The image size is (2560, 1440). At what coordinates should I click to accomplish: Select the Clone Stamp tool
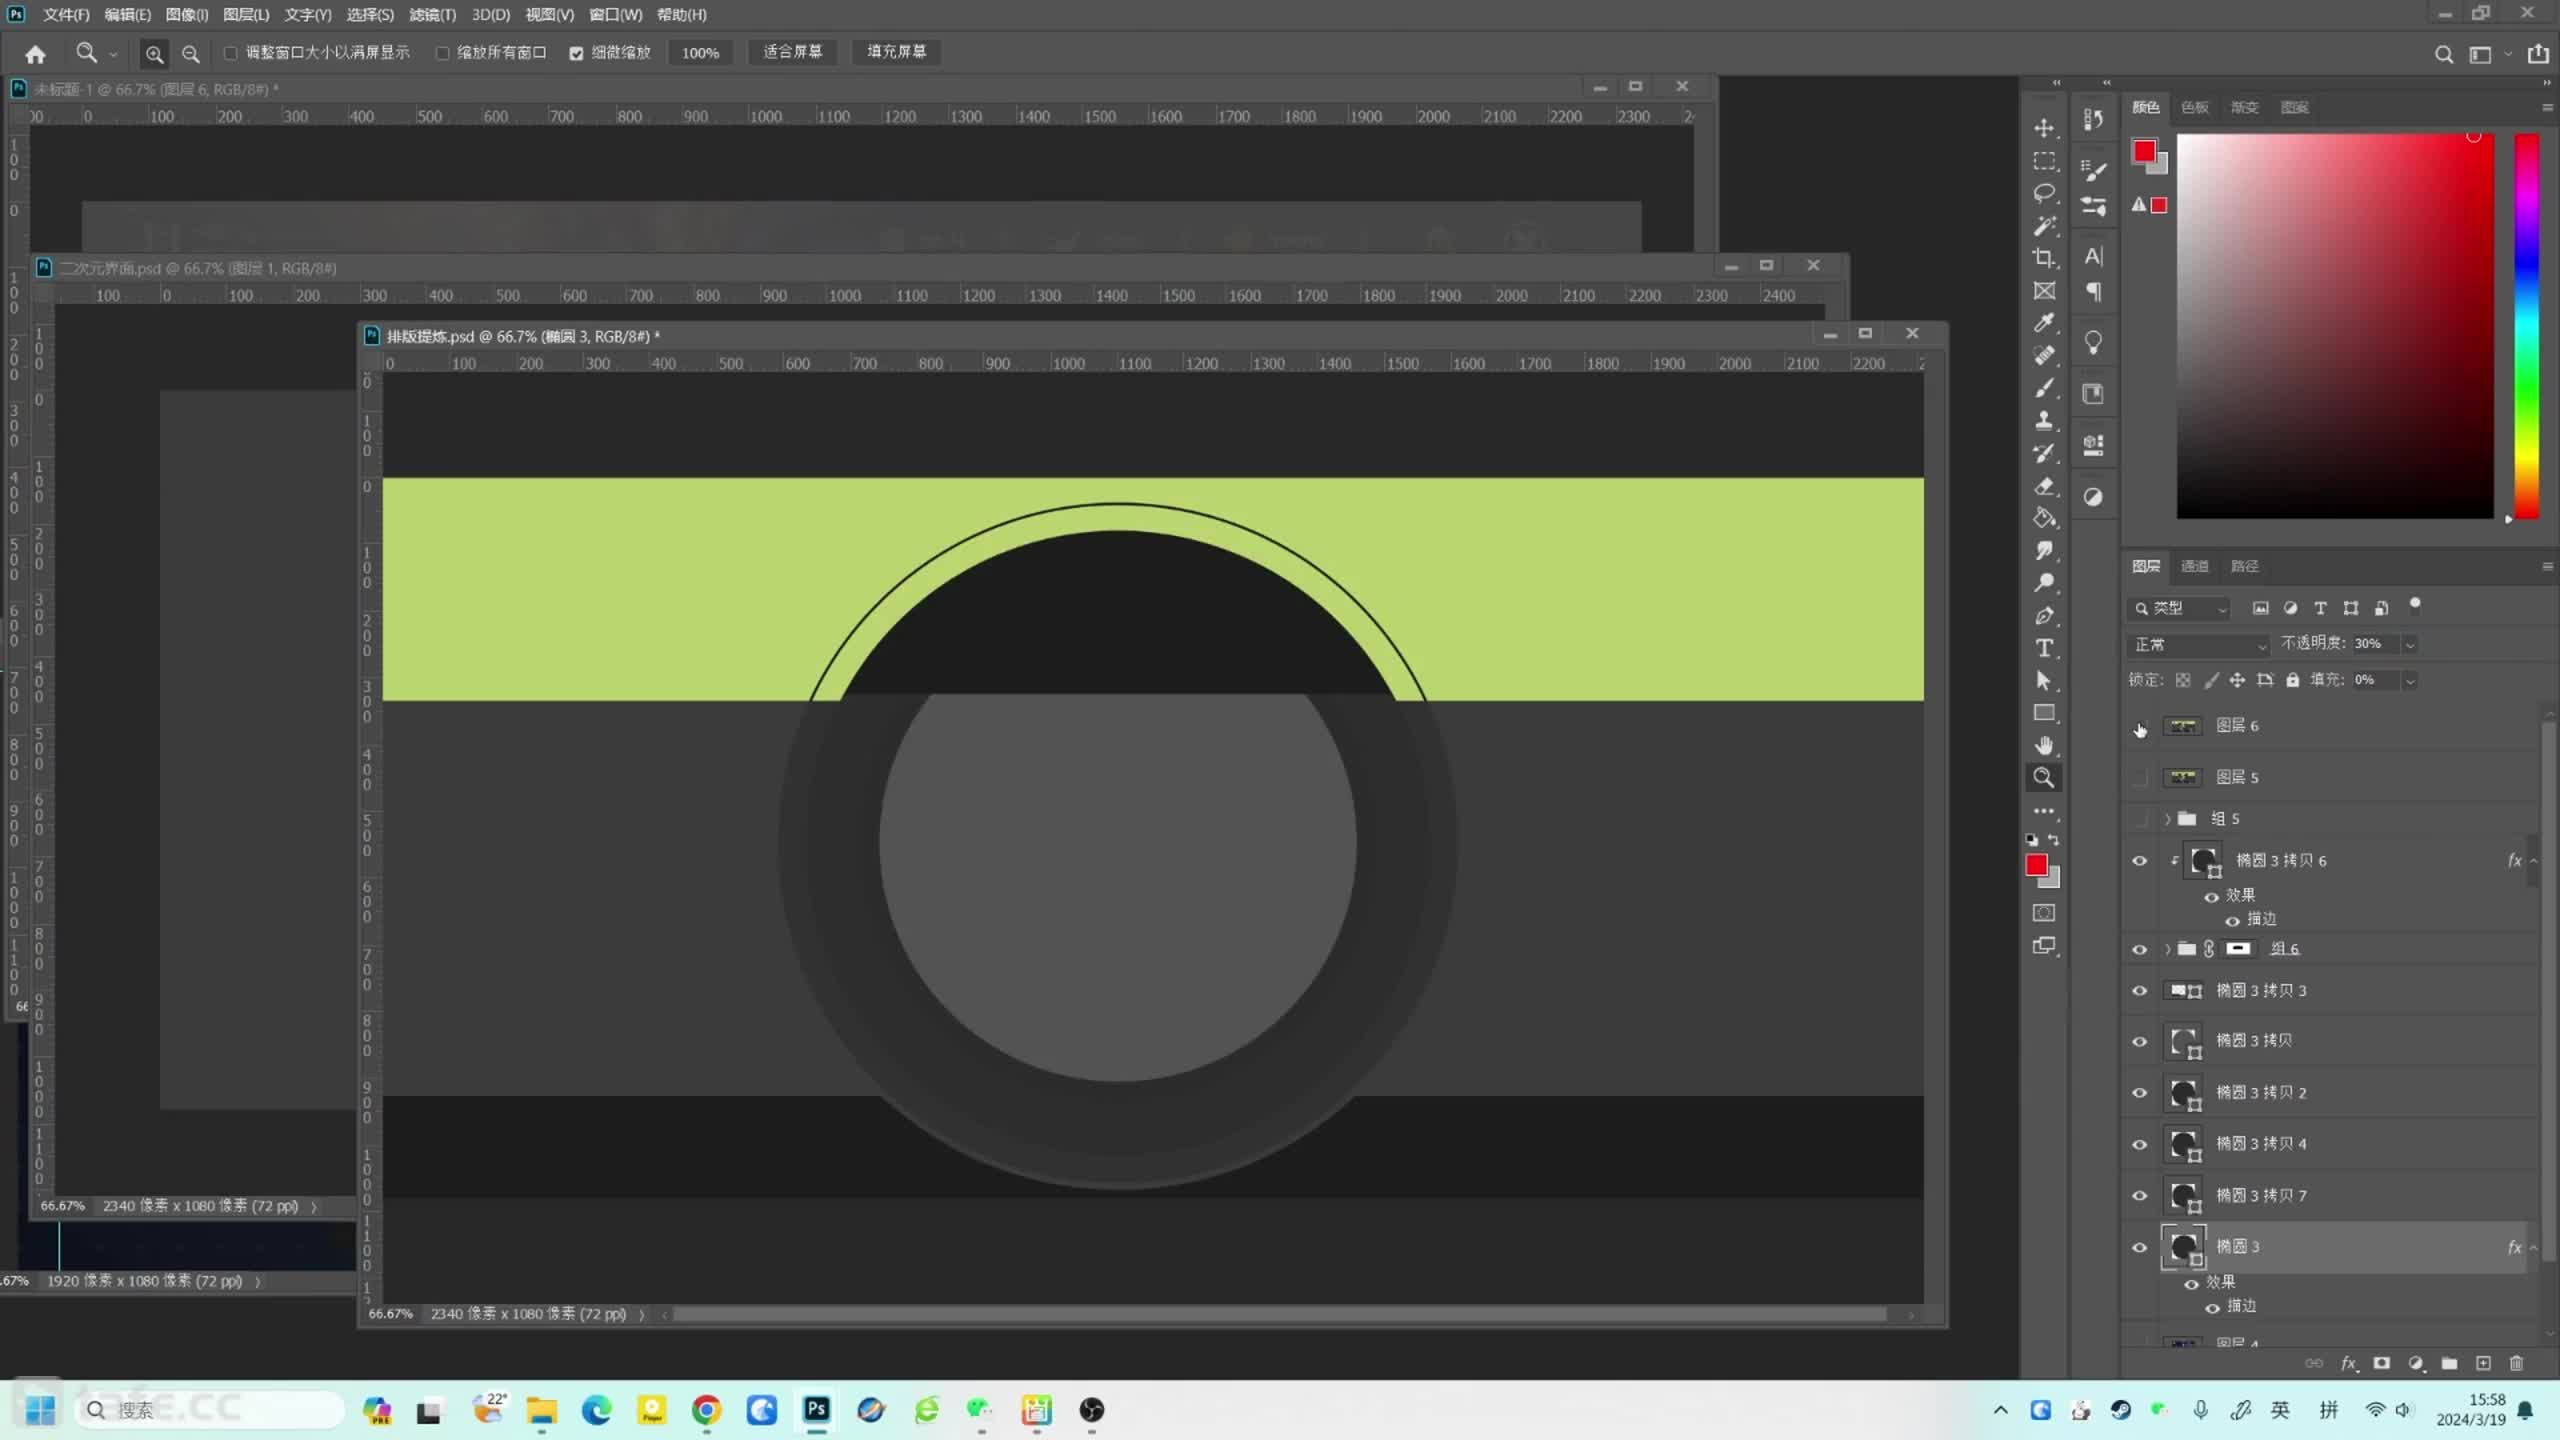(2044, 421)
